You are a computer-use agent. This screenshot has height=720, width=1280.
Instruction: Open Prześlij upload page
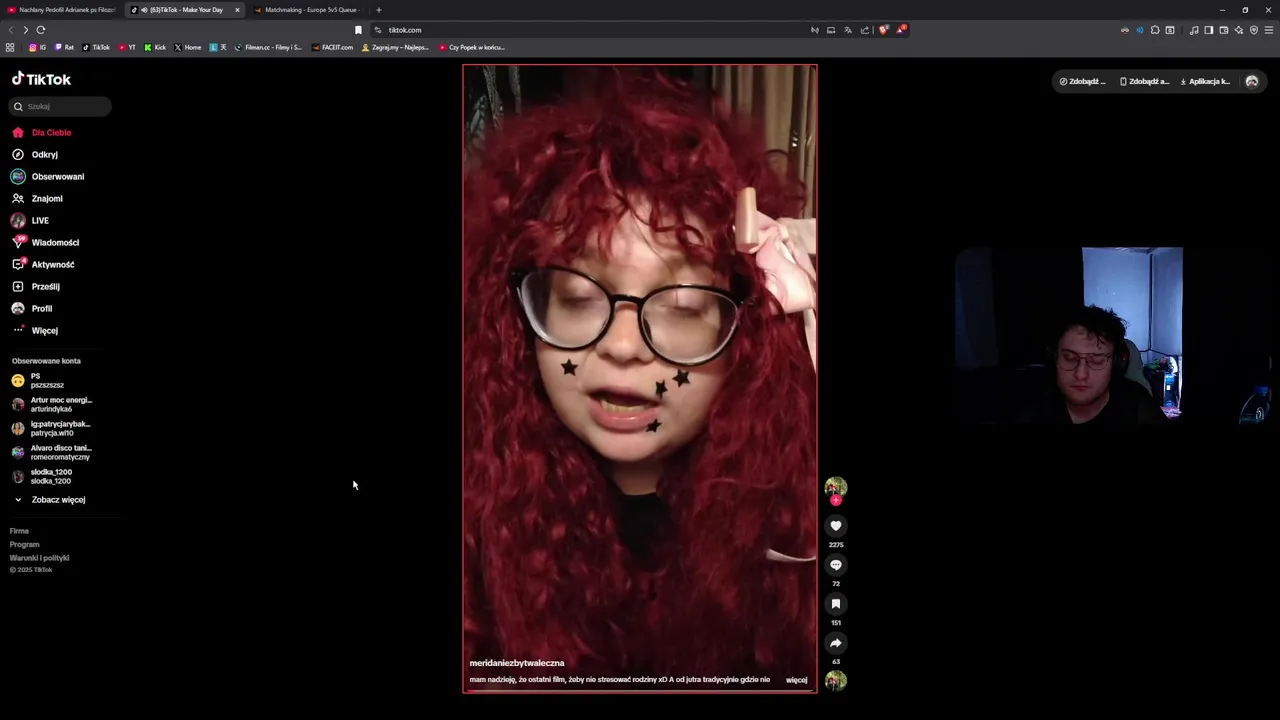tap(36, 287)
